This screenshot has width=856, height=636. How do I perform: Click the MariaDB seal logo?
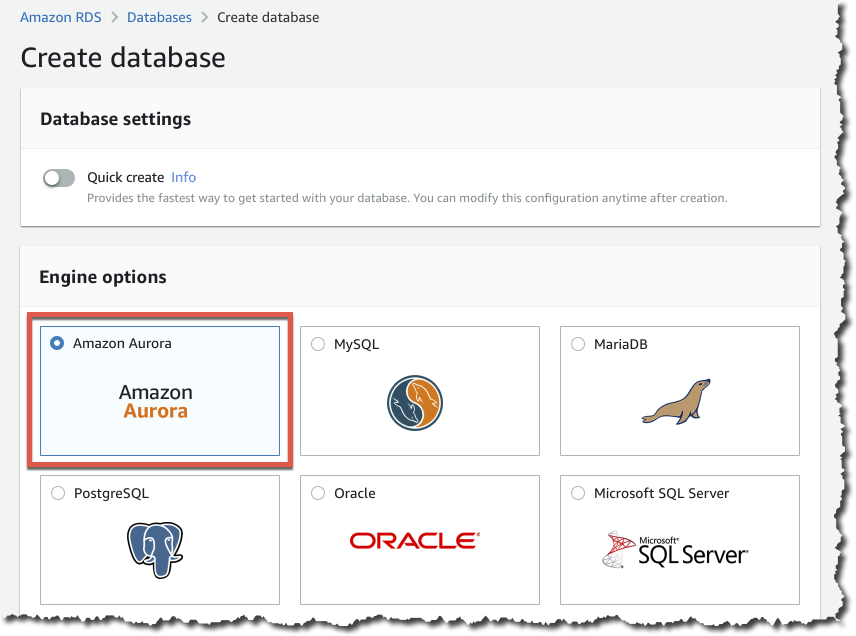point(677,401)
